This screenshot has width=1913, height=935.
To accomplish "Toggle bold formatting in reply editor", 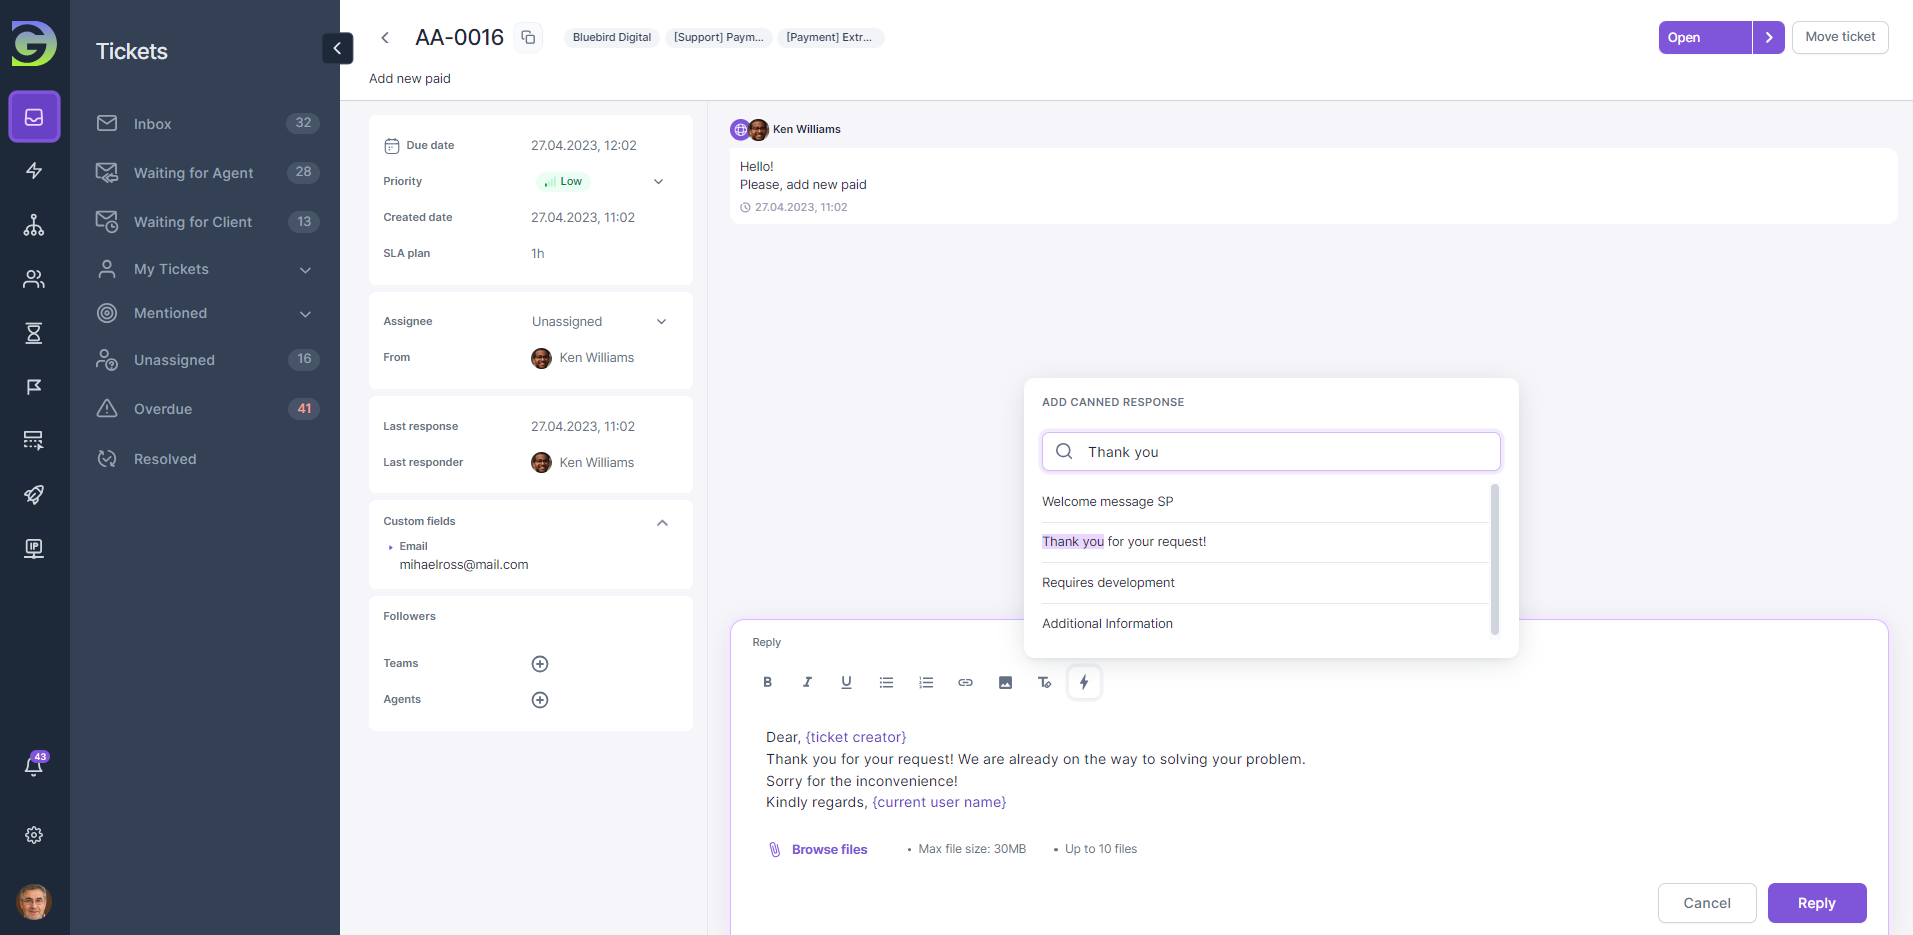I will click(768, 683).
